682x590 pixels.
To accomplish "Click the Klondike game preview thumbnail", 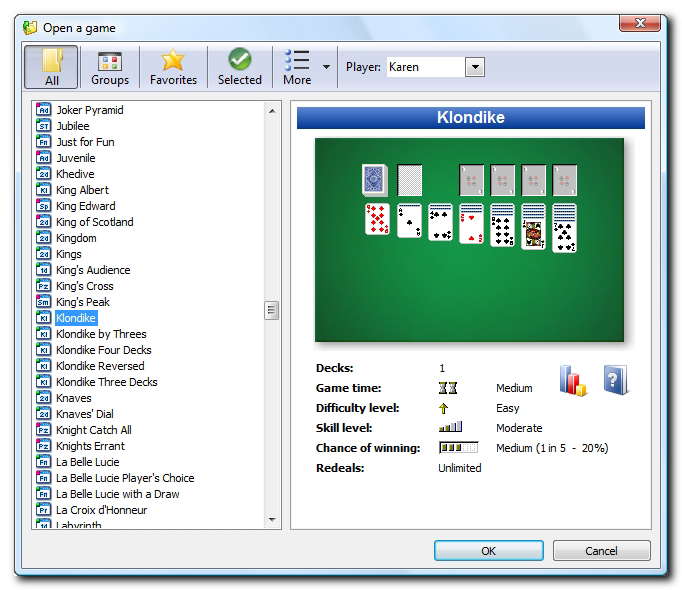I will 469,240.
